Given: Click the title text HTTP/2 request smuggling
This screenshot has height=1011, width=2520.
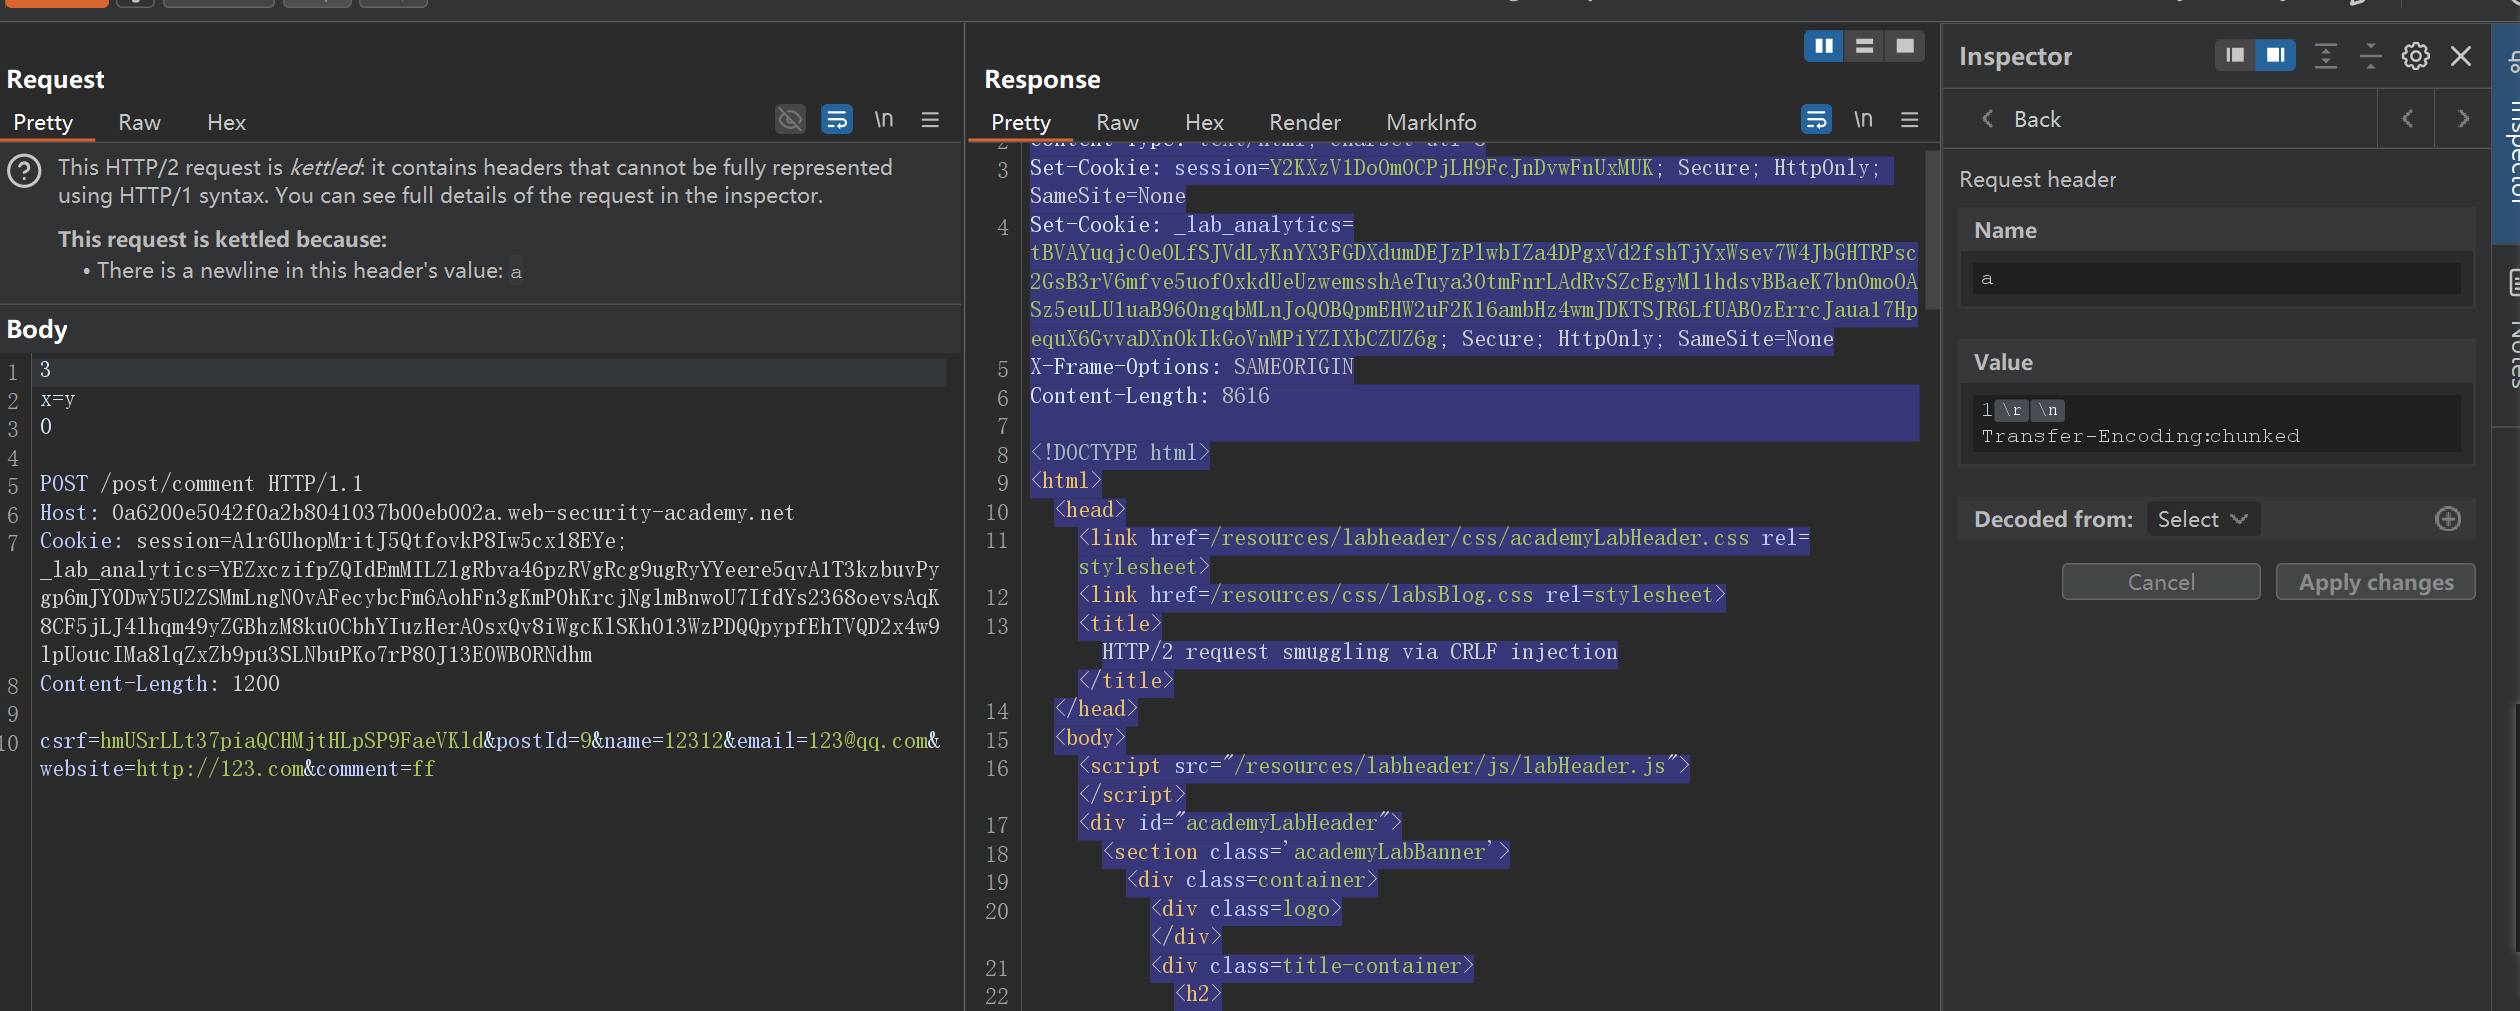Looking at the screenshot, I should pos(1359,653).
